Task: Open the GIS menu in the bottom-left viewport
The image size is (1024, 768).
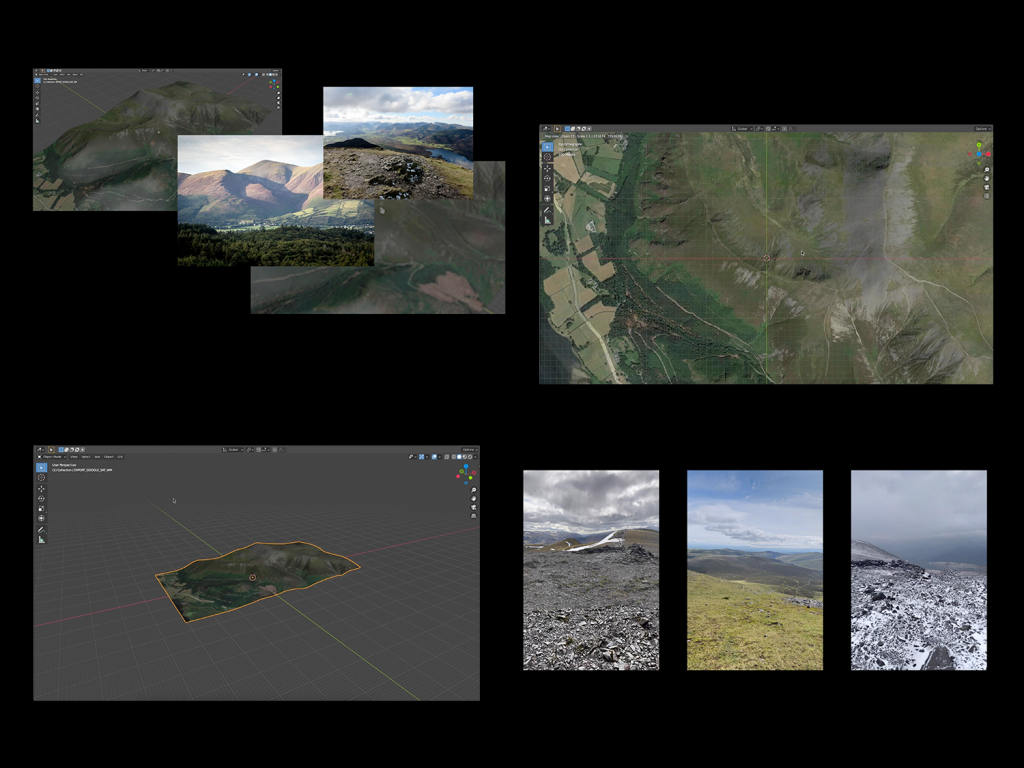Action: [x=120, y=457]
